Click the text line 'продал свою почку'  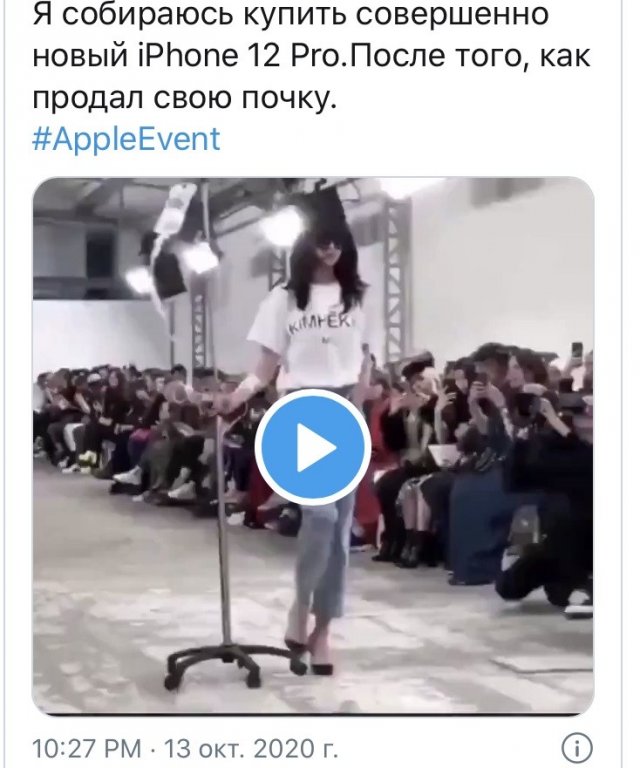pos(185,98)
